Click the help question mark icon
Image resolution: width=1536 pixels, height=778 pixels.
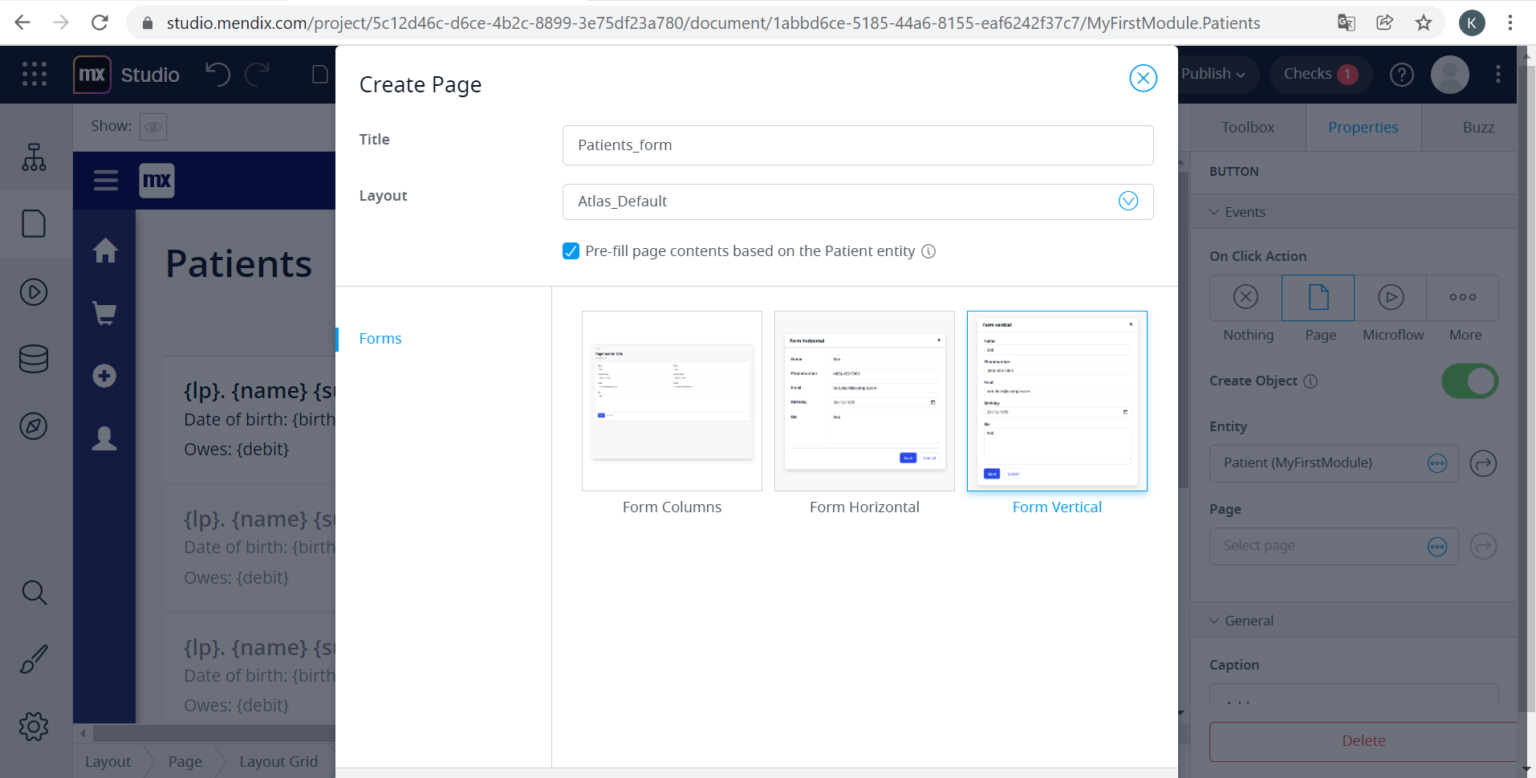pyautogui.click(x=1402, y=74)
